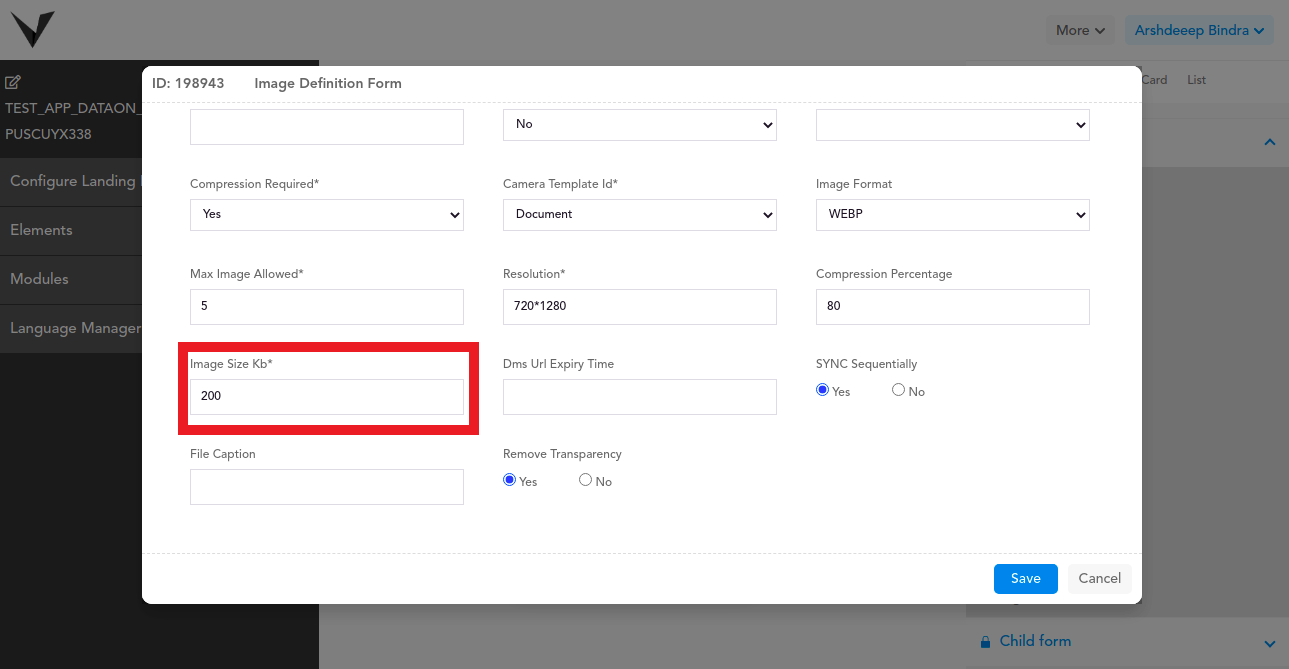Open the dropdown showing No at top
The height and width of the screenshot is (669, 1289).
[x=640, y=125]
